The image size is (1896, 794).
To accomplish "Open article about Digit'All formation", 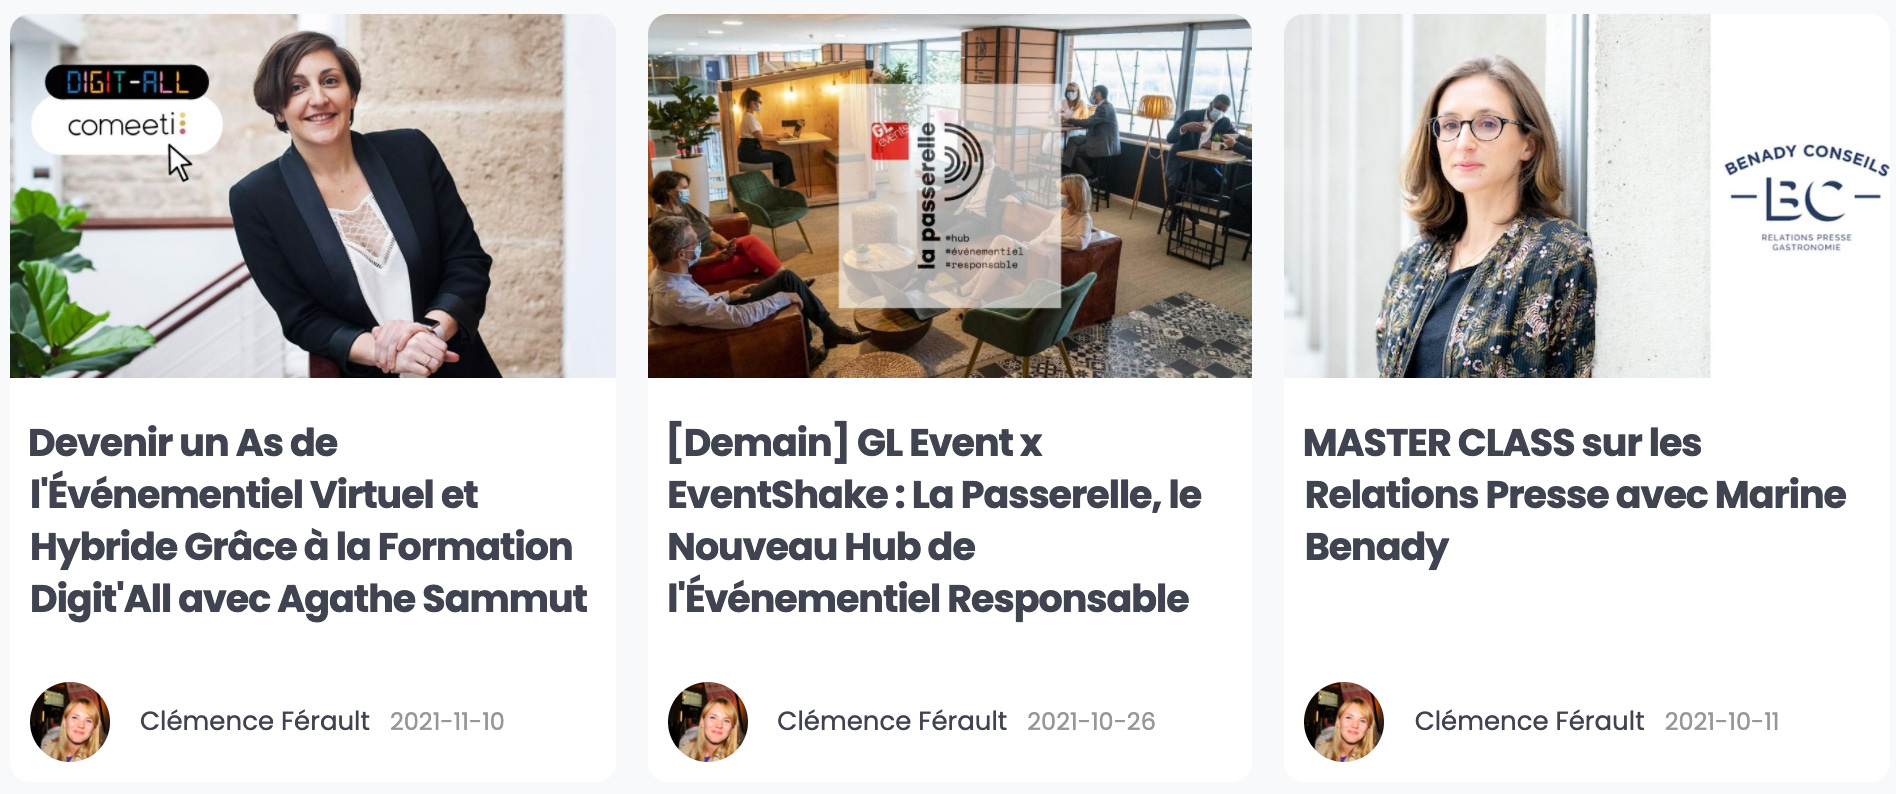I will click(x=308, y=520).
